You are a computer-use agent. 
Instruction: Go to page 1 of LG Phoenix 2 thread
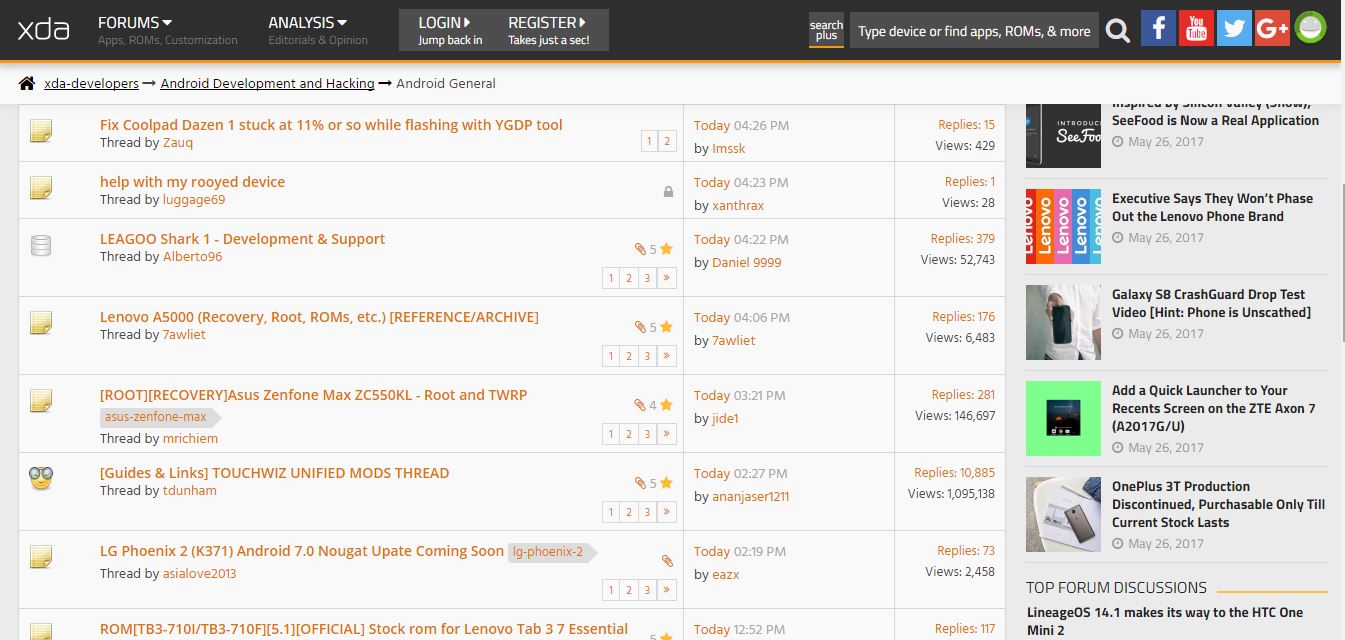coord(610,590)
